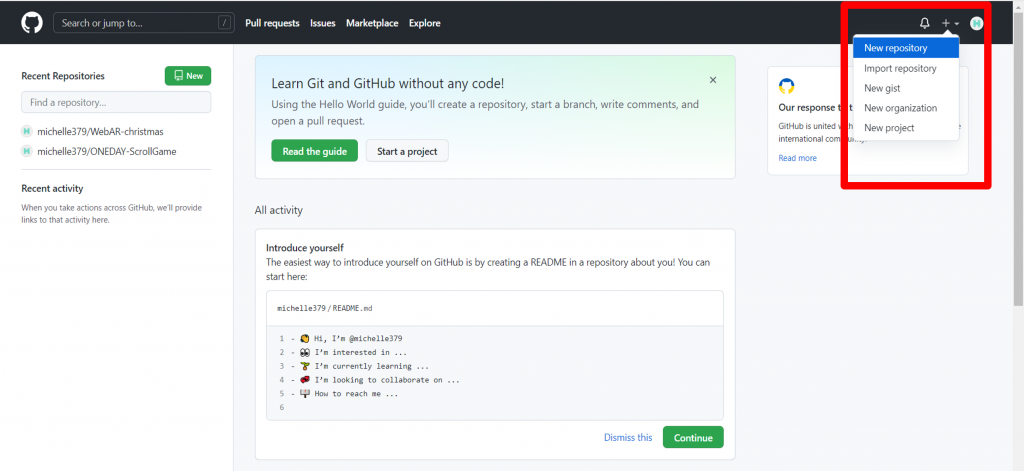The width and height of the screenshot is (1024, 471).
Task: Click the green New repository button
Action: 188,76
